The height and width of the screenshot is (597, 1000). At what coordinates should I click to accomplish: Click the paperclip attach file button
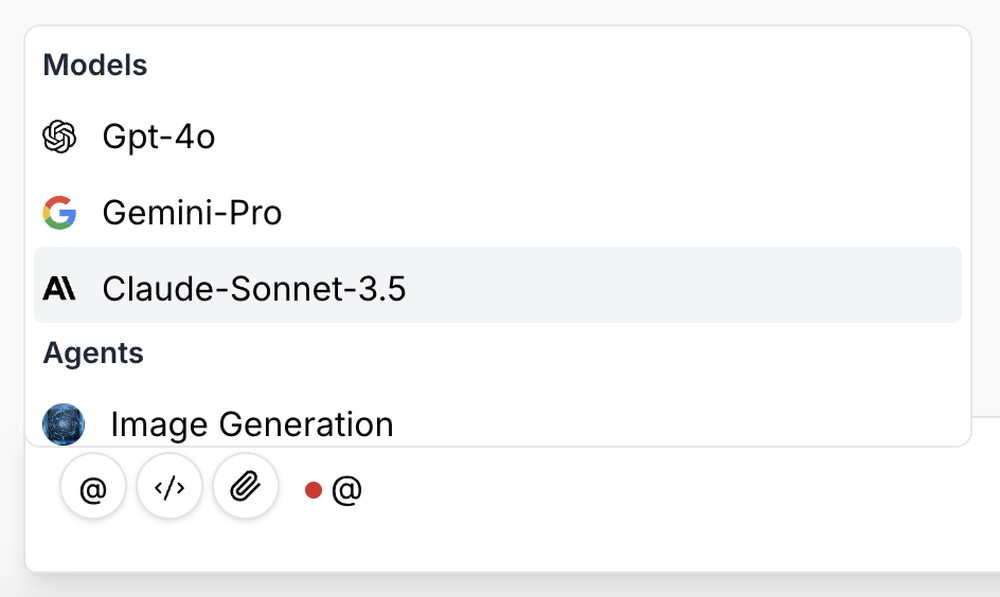pos(245,488)
